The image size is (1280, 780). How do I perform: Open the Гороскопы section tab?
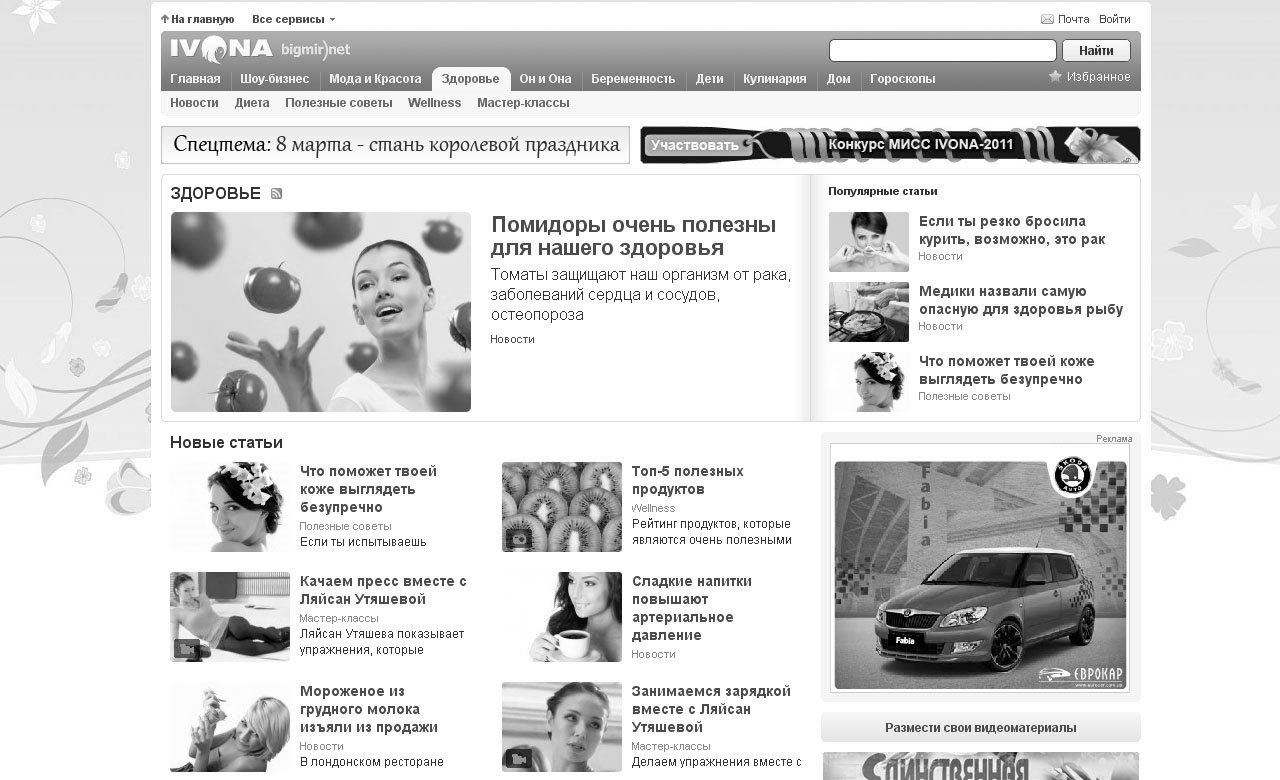(x=902, y=79)
